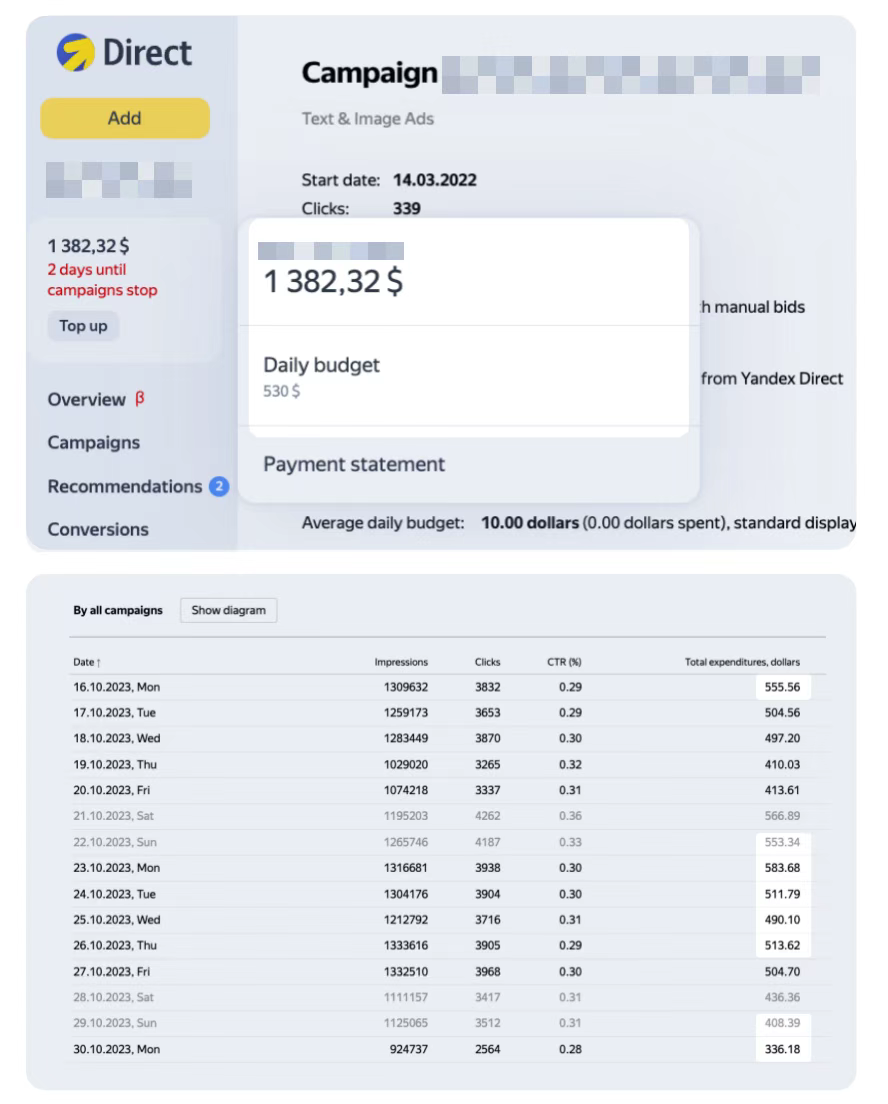Click the Start date value 14.03.2022
This screenshot has height=1104, width=888.
pos(434,180)
